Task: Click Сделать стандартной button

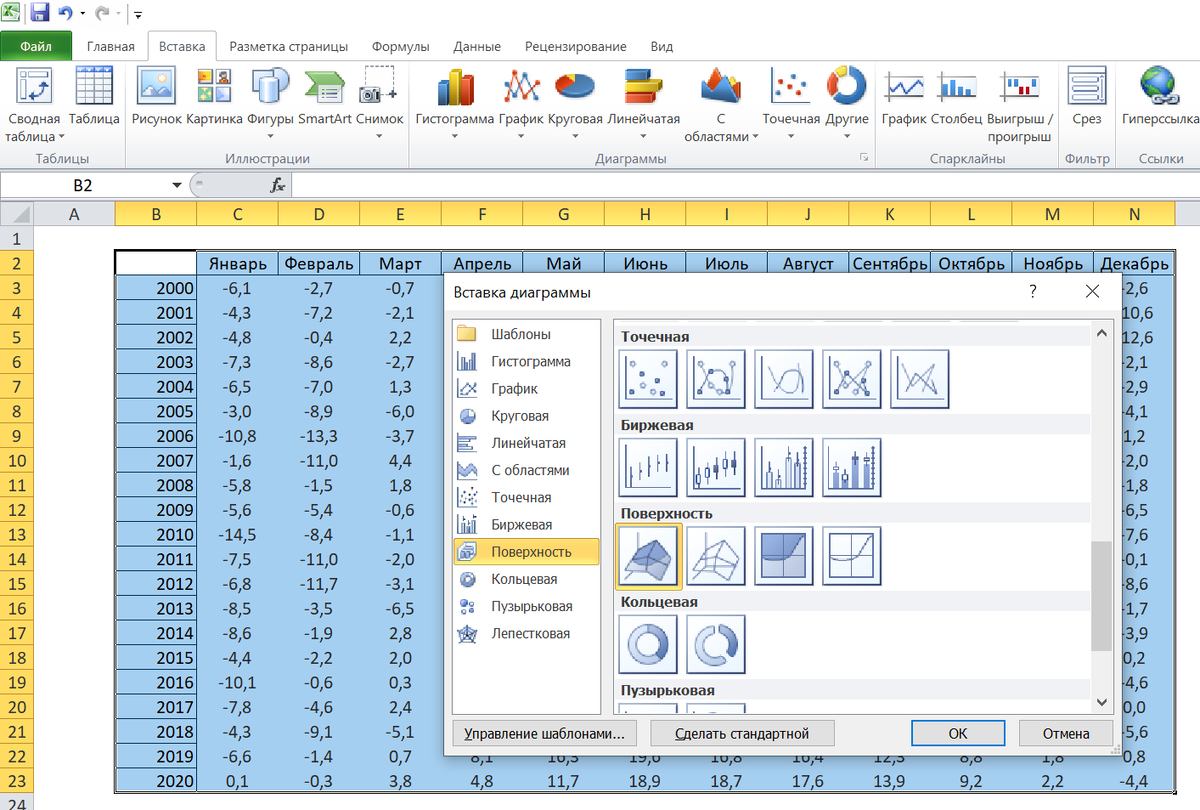Action: point(741,733)
